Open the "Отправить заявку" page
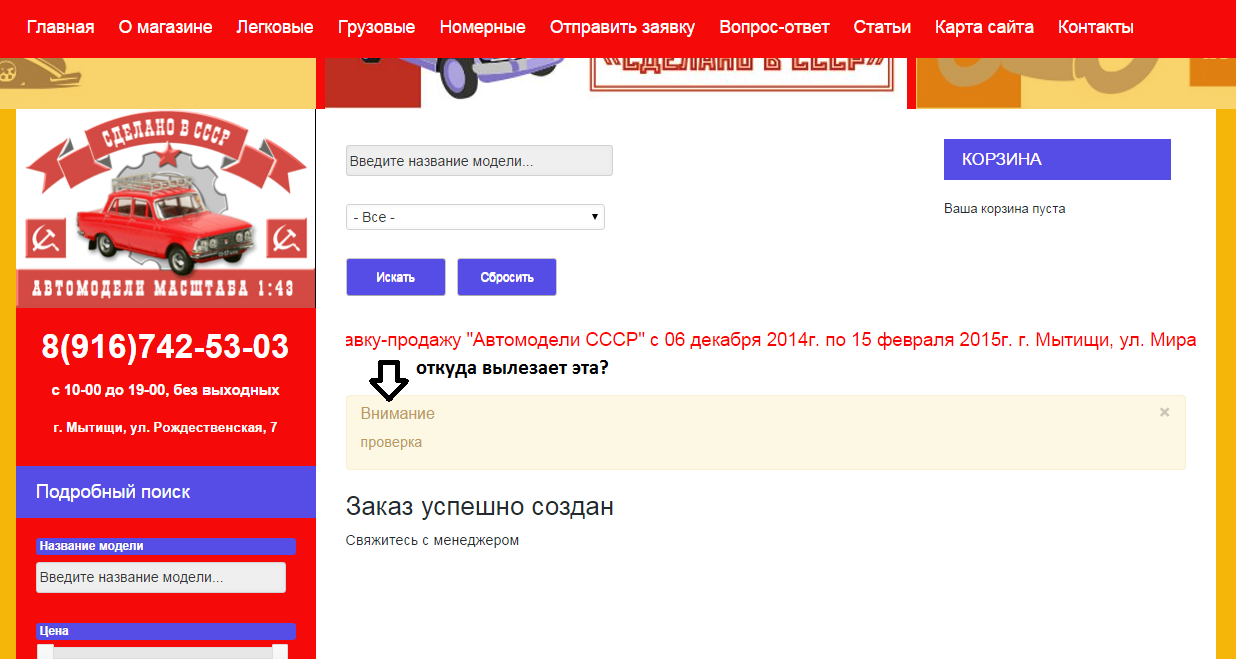This screenshot has height=659, width=1236. 622,27
